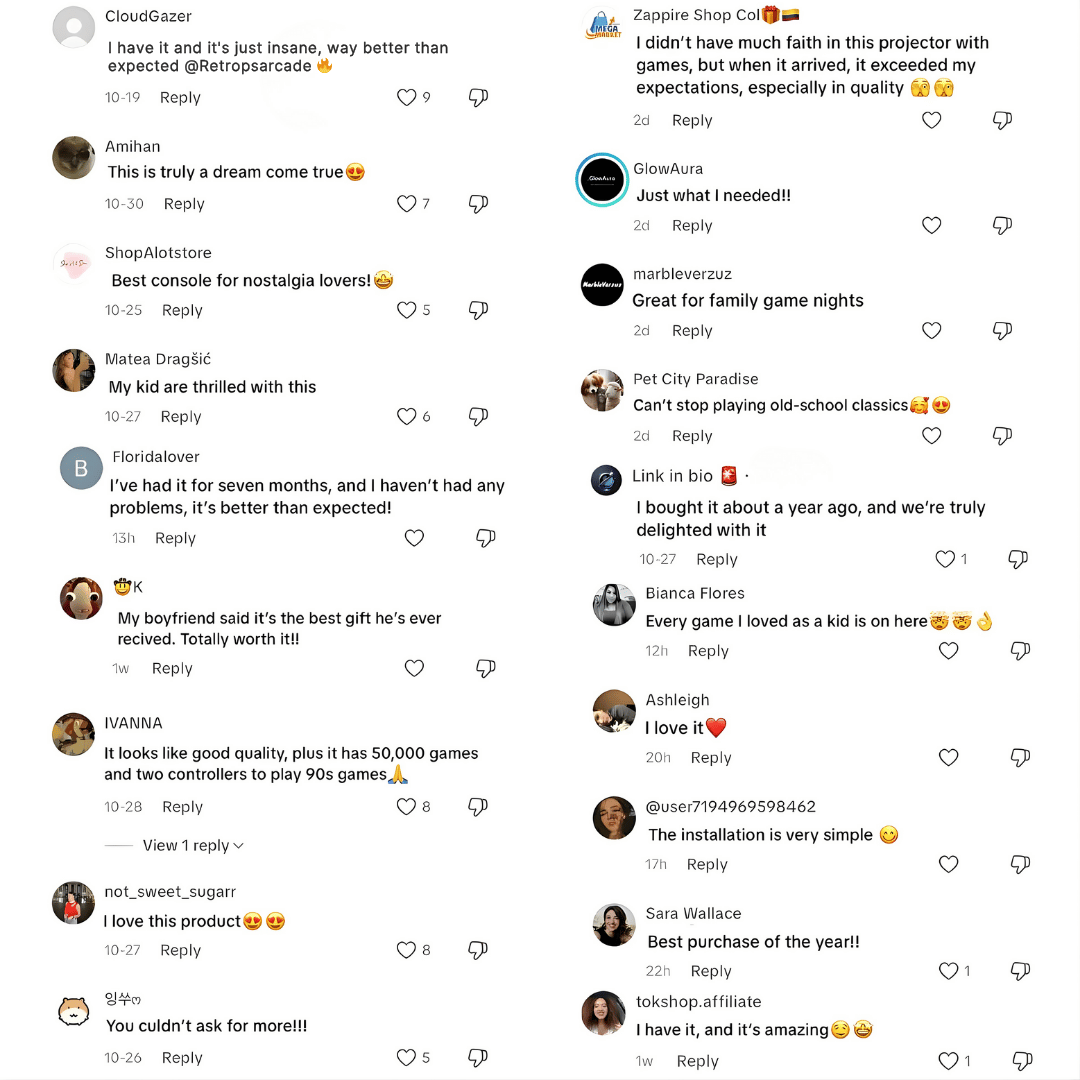Reply to the Link in bio comment

tap(716, 560)
